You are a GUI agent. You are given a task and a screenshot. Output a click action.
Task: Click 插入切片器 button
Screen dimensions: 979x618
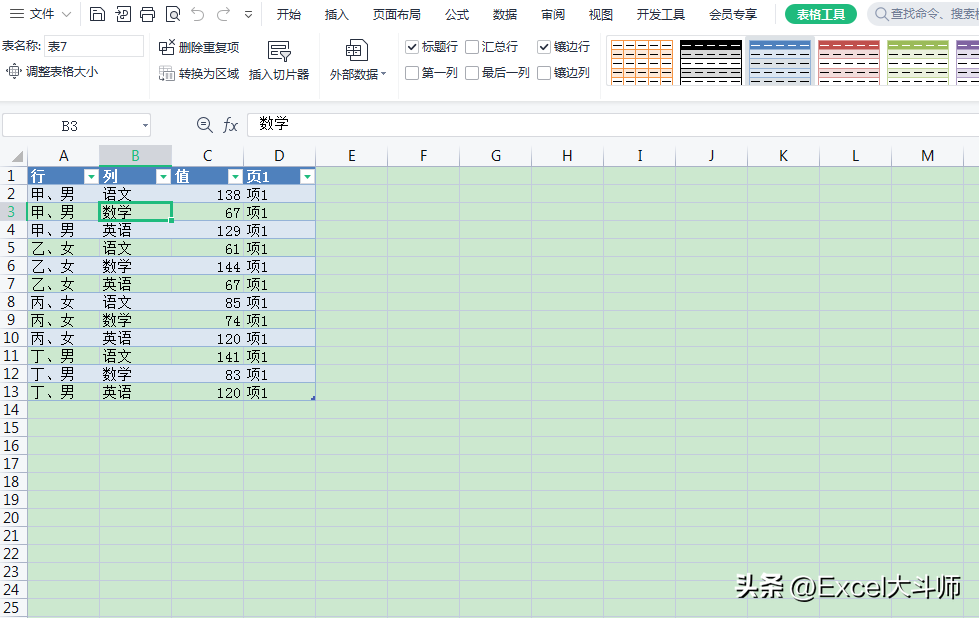point(278,61)
